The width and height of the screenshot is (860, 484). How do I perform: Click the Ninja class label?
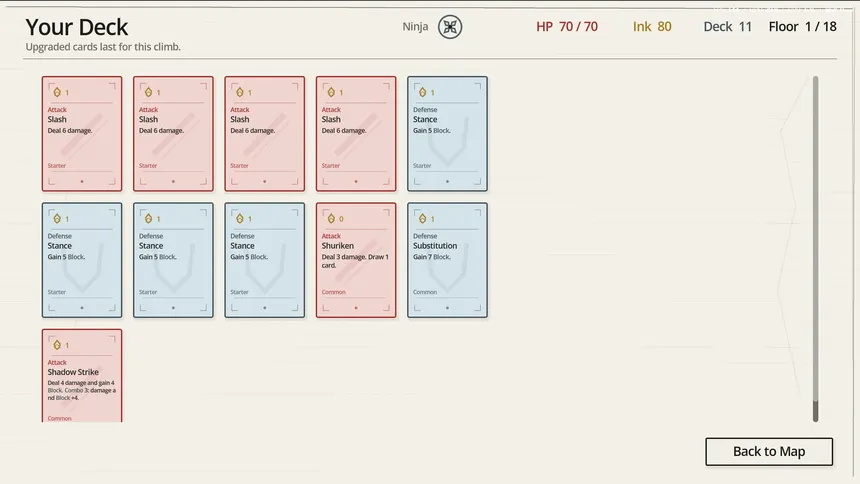click(x=415, y=26)
